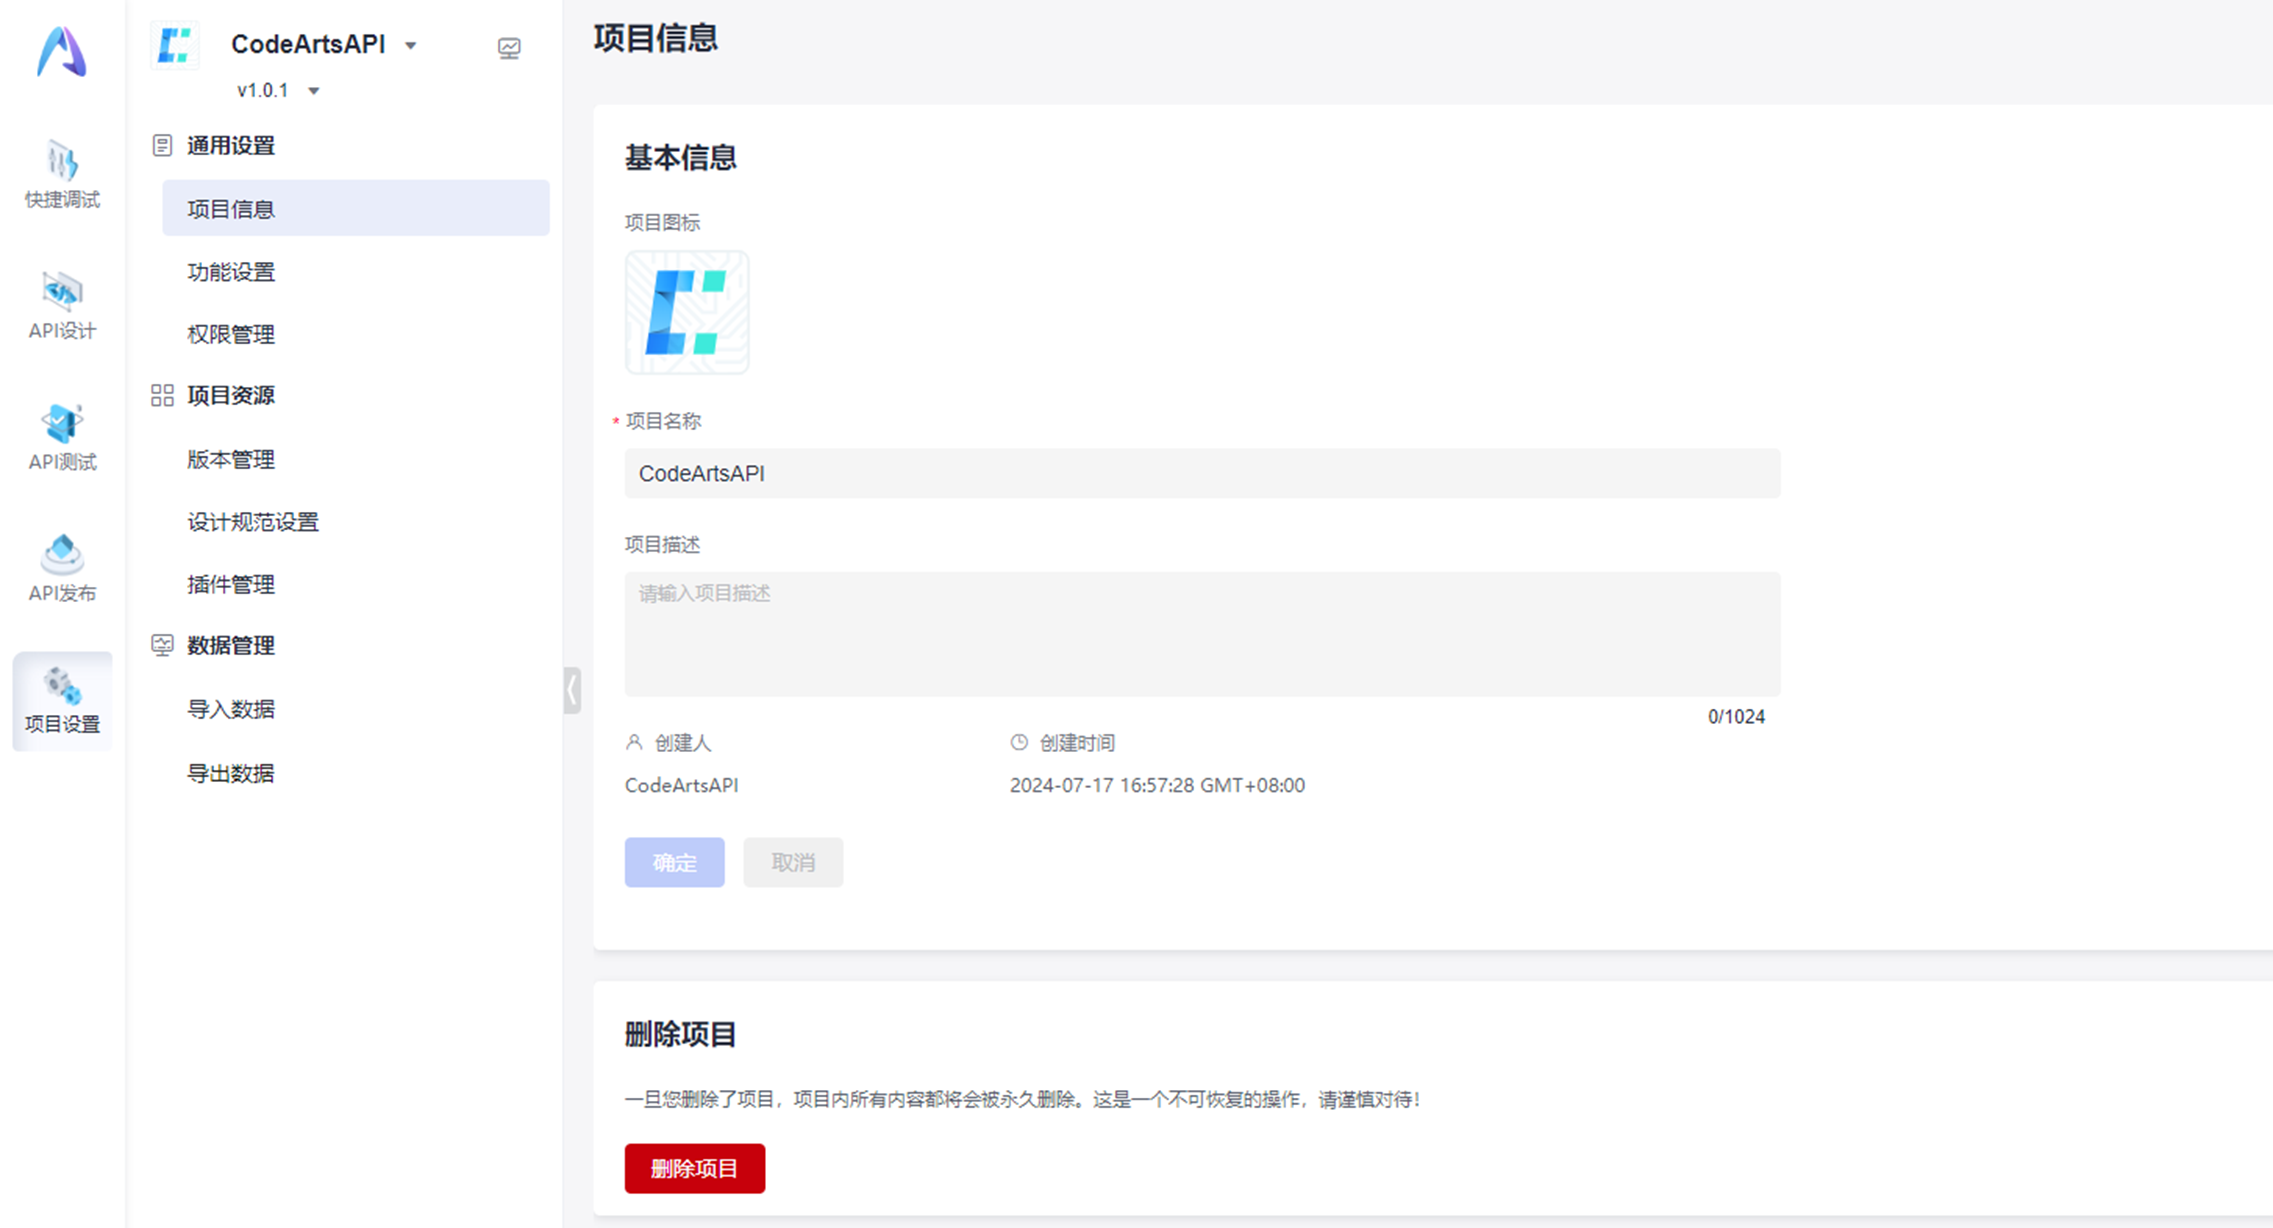Collapse the settings side panel handle
The image size is (2273, 1228).
point(571,690)
